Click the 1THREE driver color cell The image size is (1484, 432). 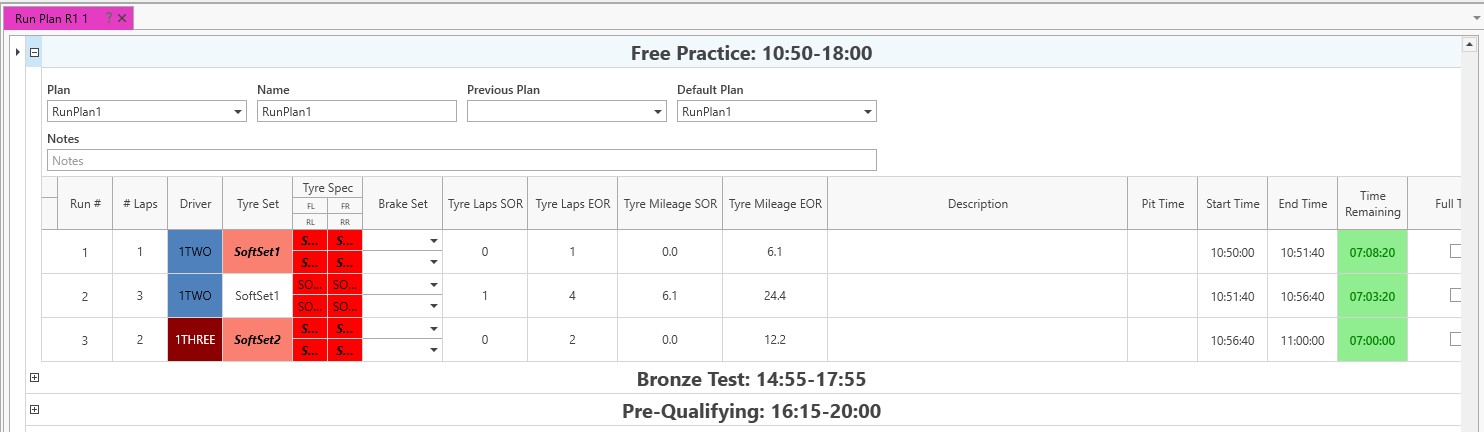point(195,340)
